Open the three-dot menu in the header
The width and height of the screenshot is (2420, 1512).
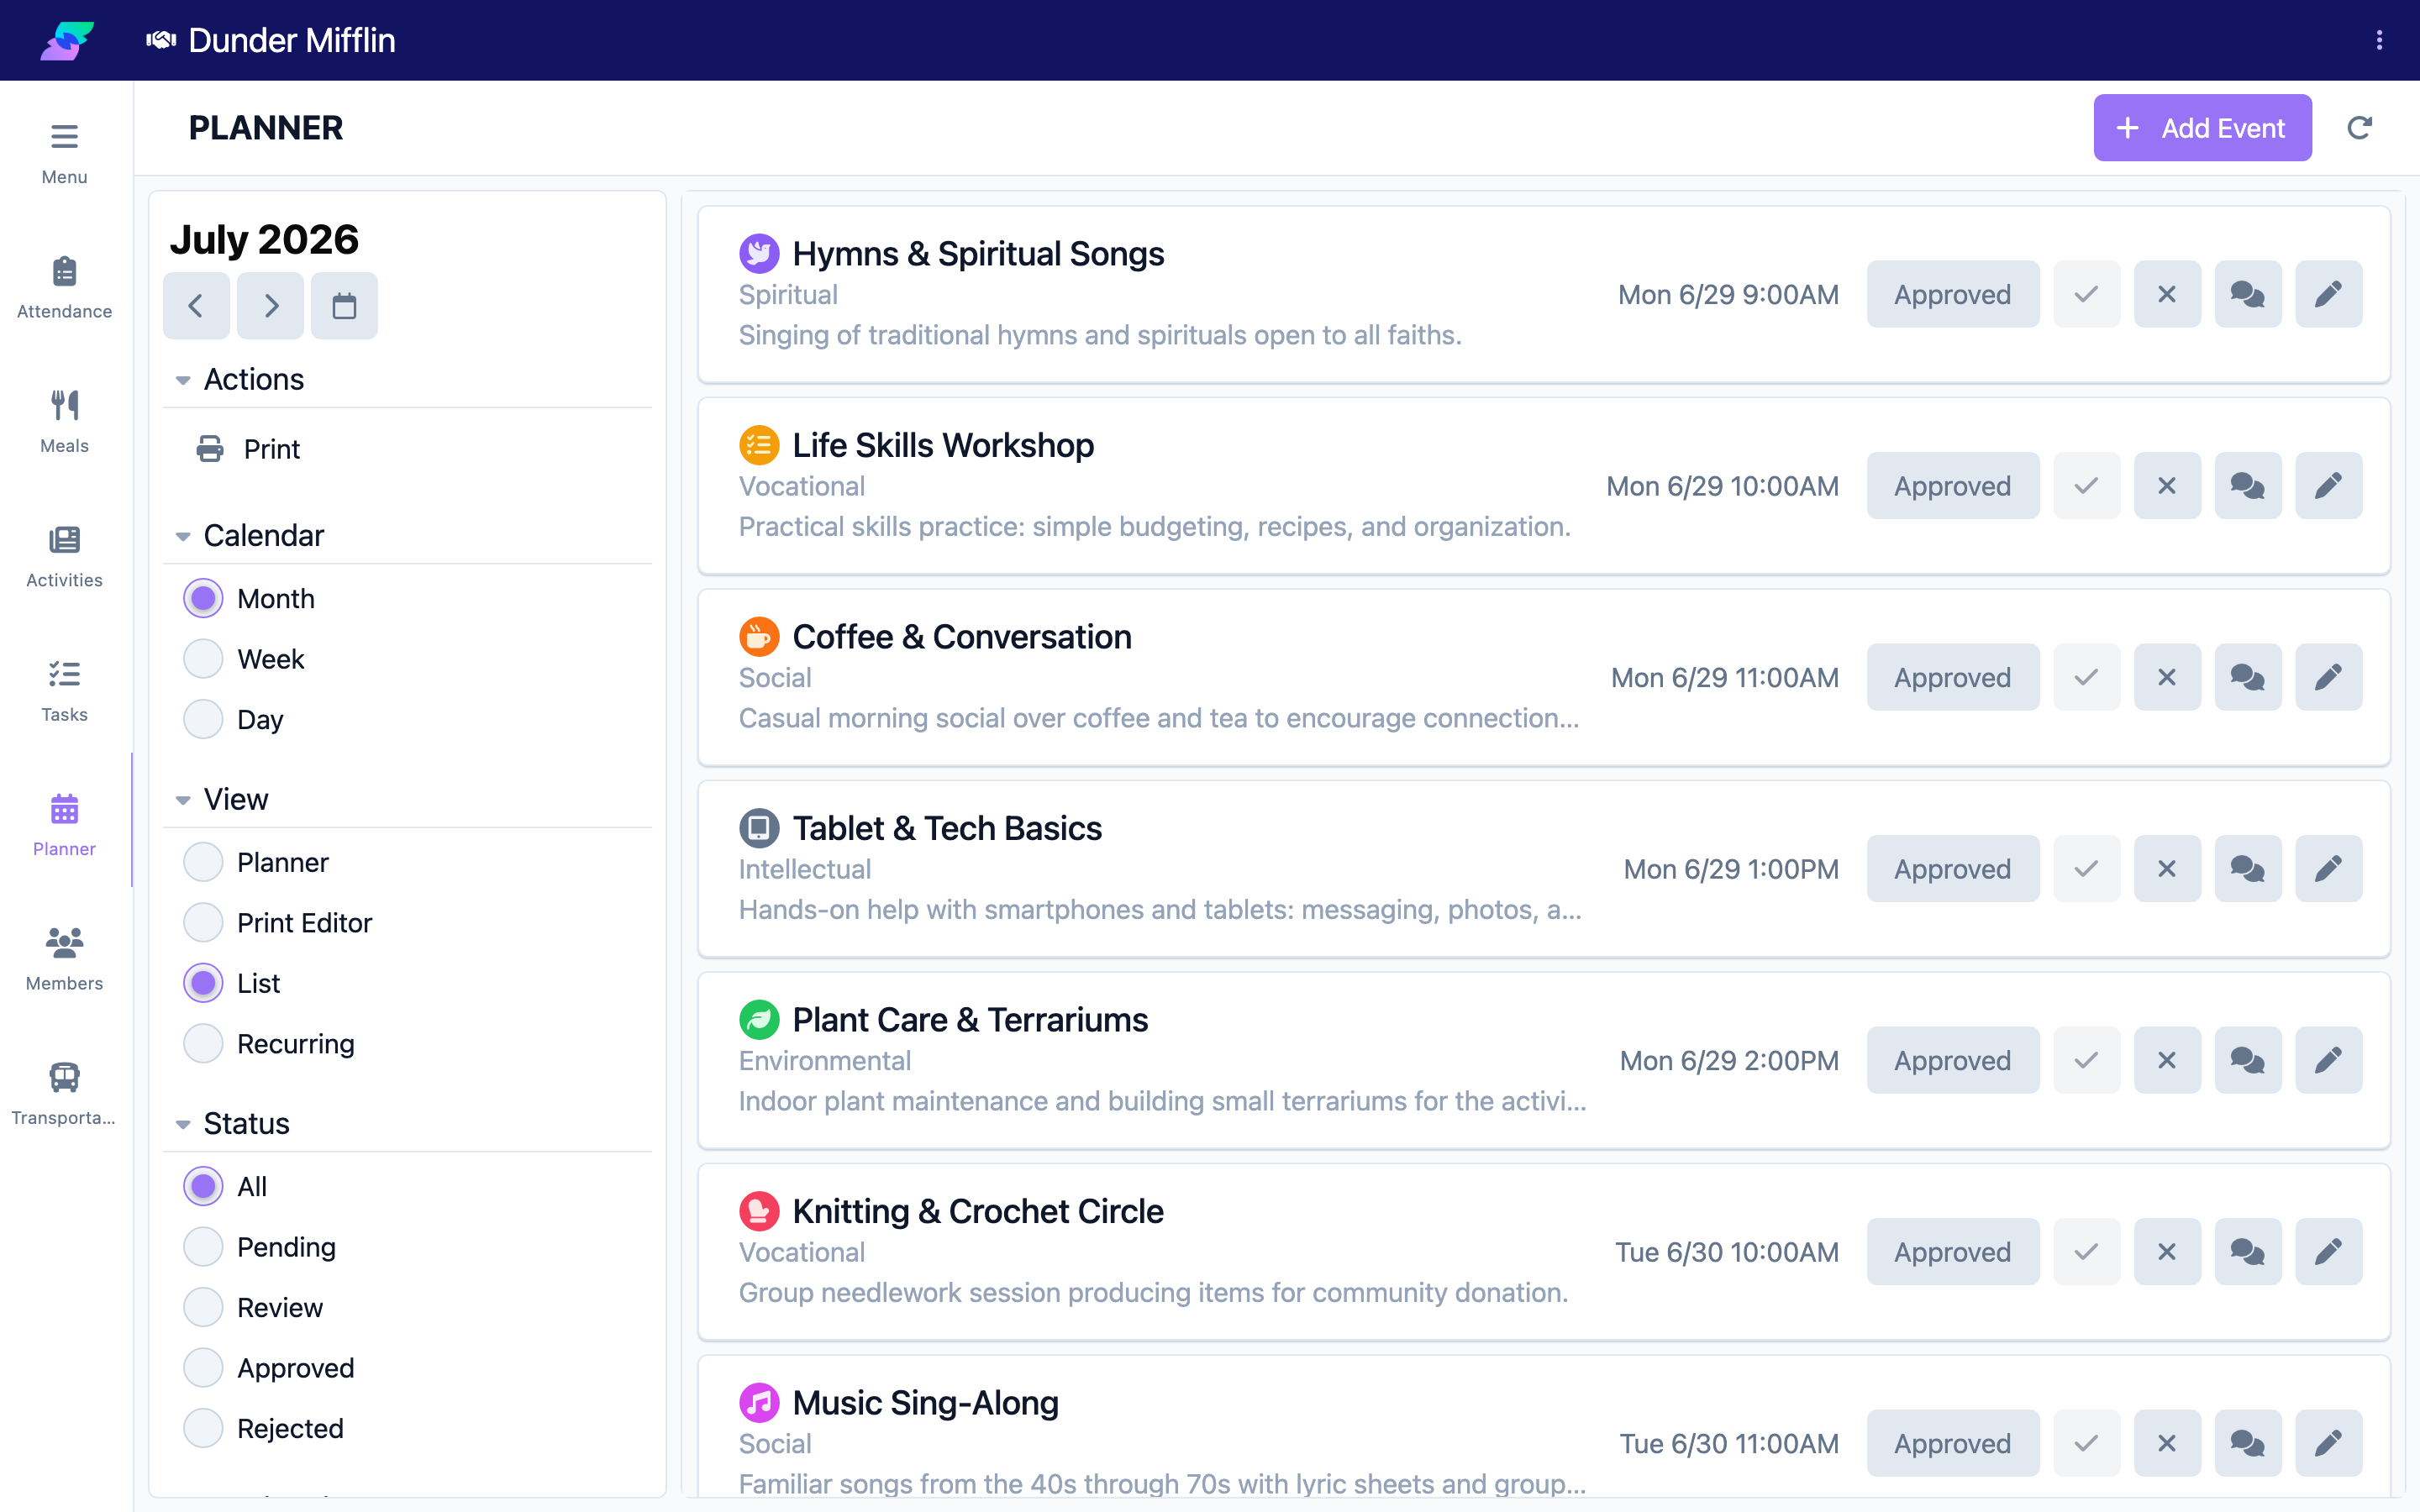pos(2379,40)
